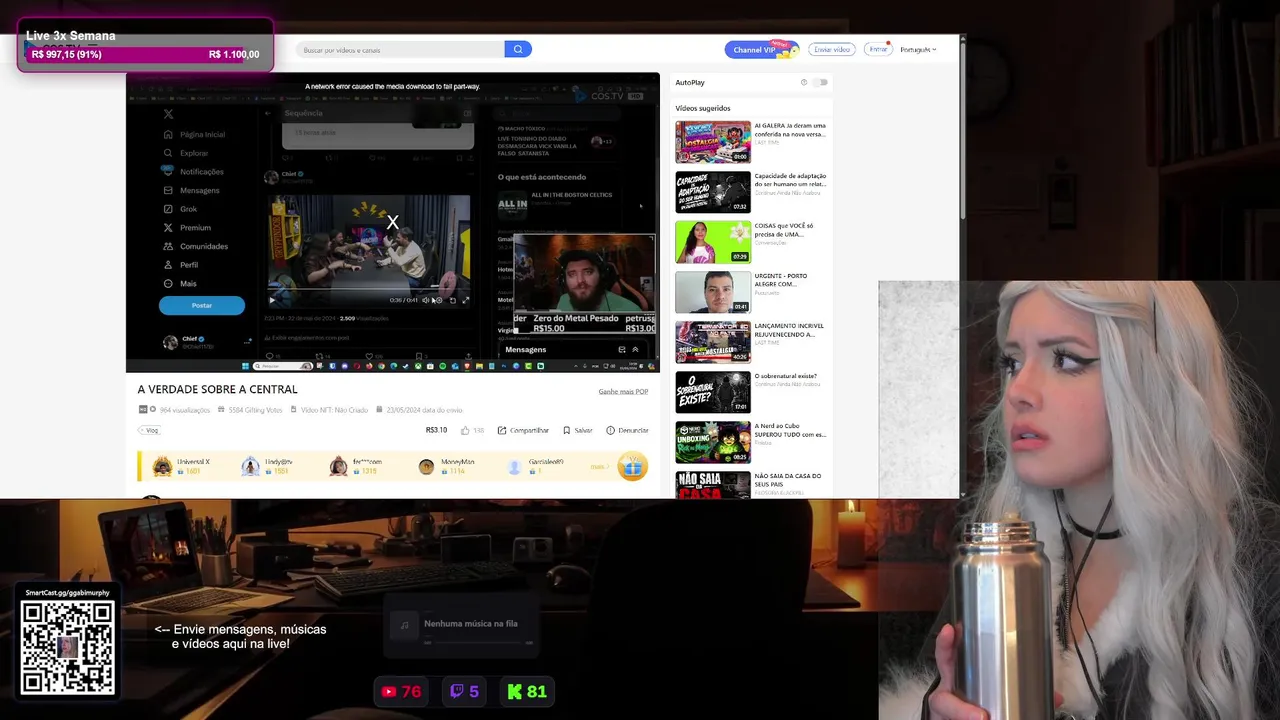Screen dimensions: 1280x720
Task: Click the 'ALL IN | THE BOSTON CELTICS' trend
Action: [x=571, y=195]
